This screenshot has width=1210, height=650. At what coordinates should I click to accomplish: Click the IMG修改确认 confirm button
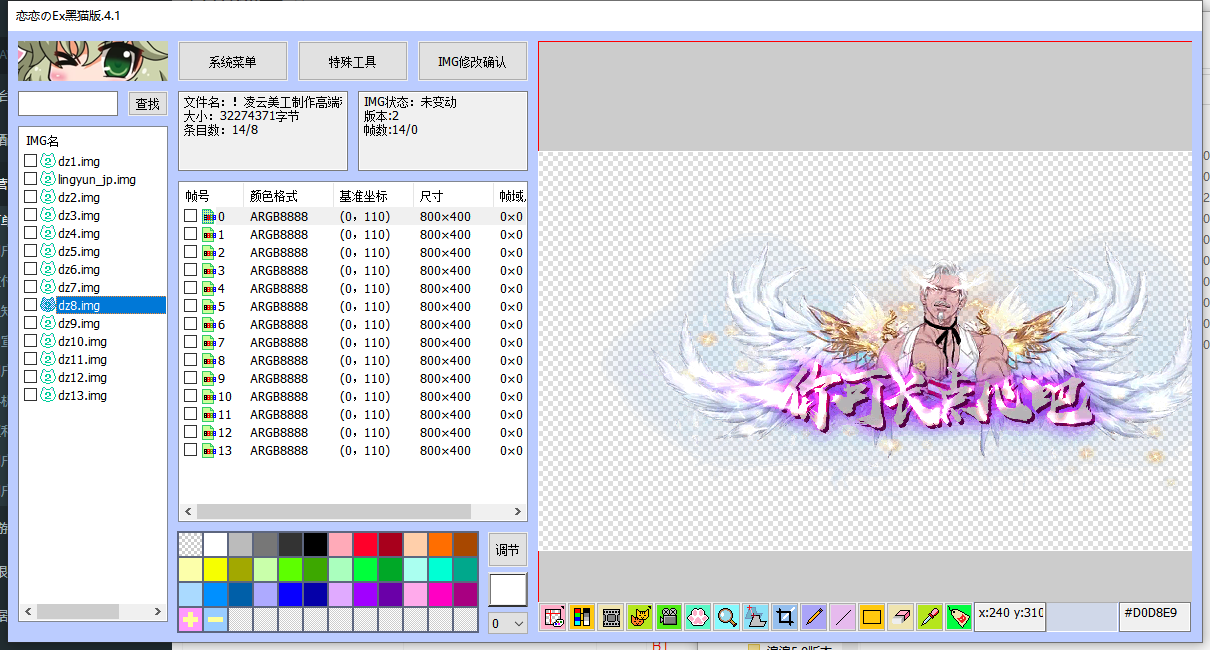[472, 61]
